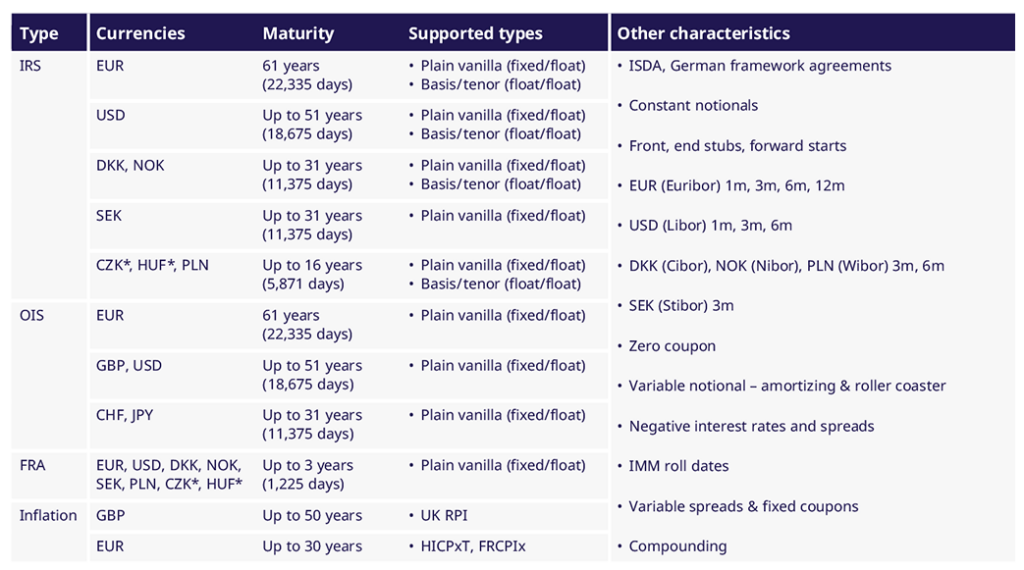
Task: Select the Supported types header
Action: tap(475, 33)
